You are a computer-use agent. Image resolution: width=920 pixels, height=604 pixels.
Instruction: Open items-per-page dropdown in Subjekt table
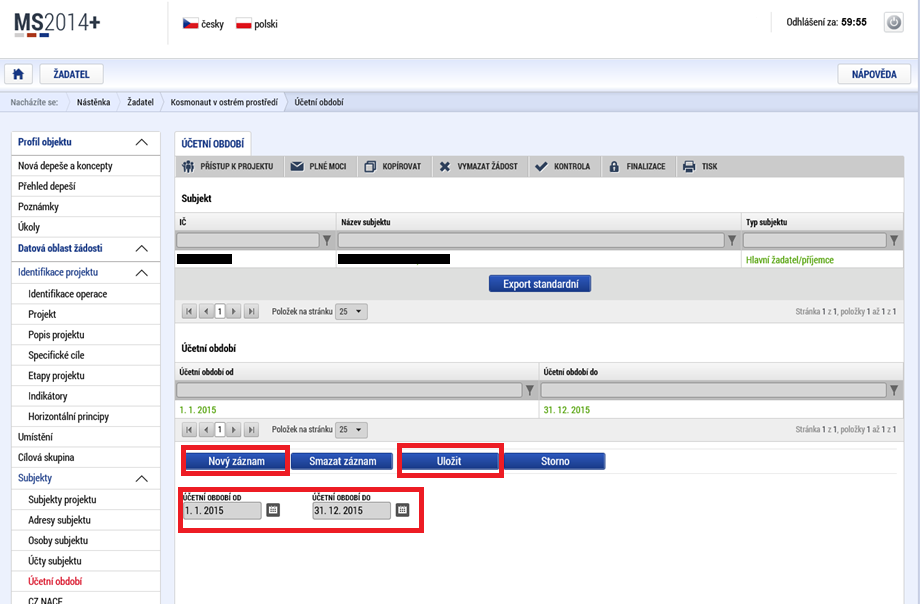coord(351,312)
